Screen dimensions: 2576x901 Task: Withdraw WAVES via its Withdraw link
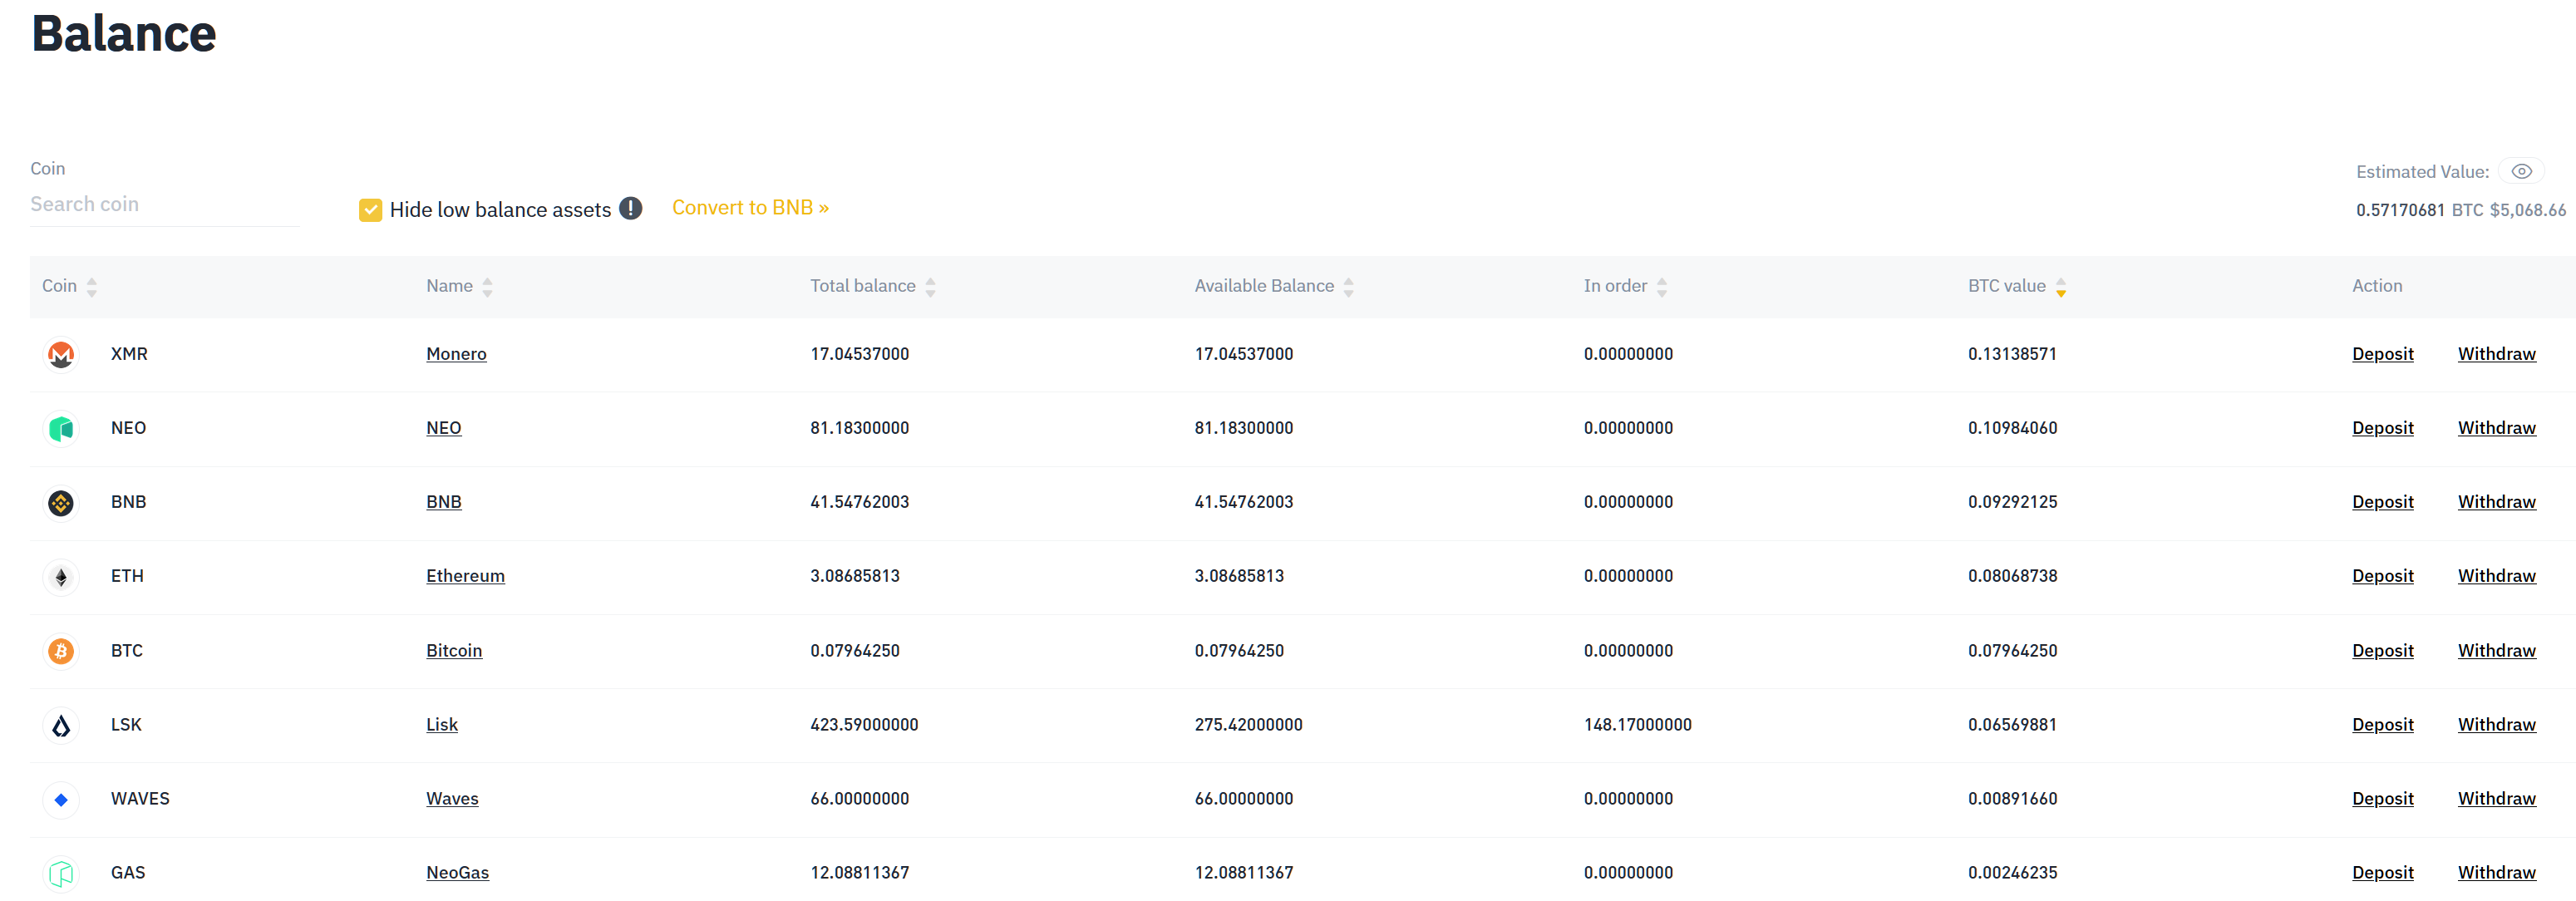(2496, 798)
